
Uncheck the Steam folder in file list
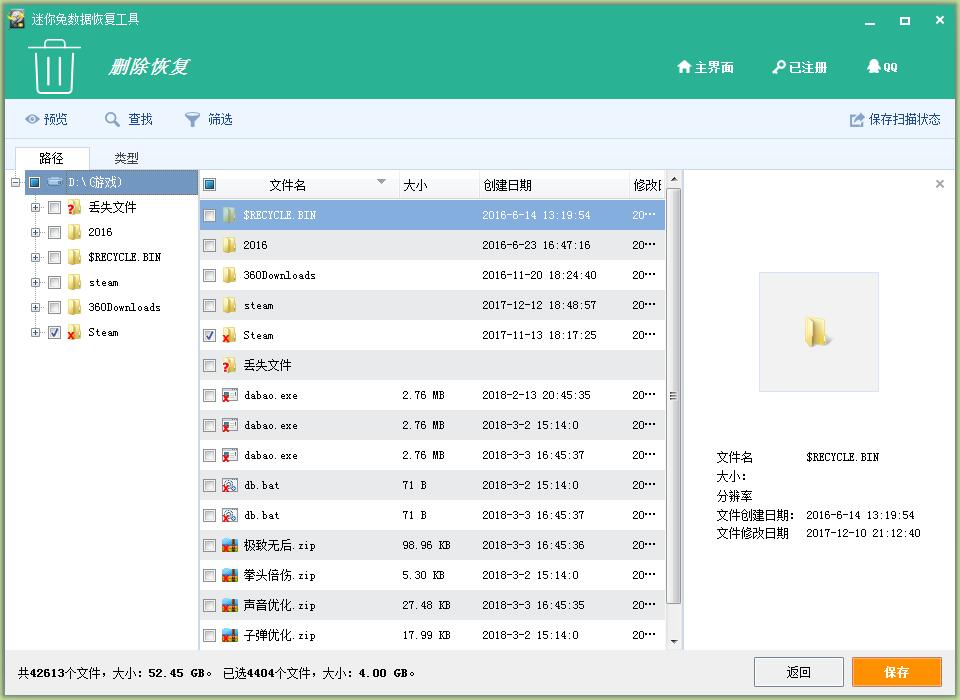209,335
